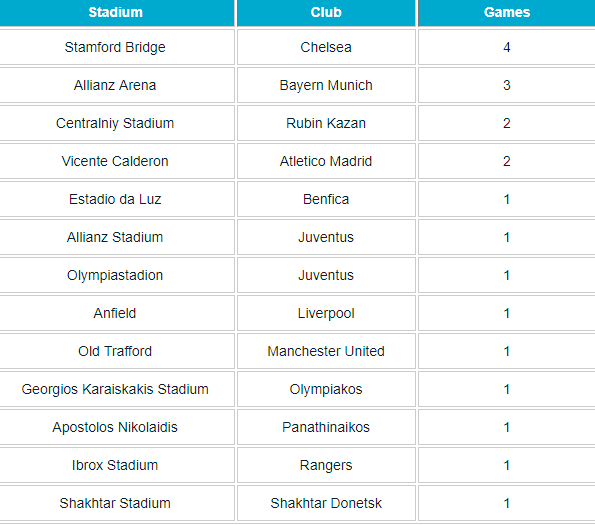The height and width of the screenshot is (525, 595).
Task: Select the Stamford Bridge cell
Action: click(117, 47)
